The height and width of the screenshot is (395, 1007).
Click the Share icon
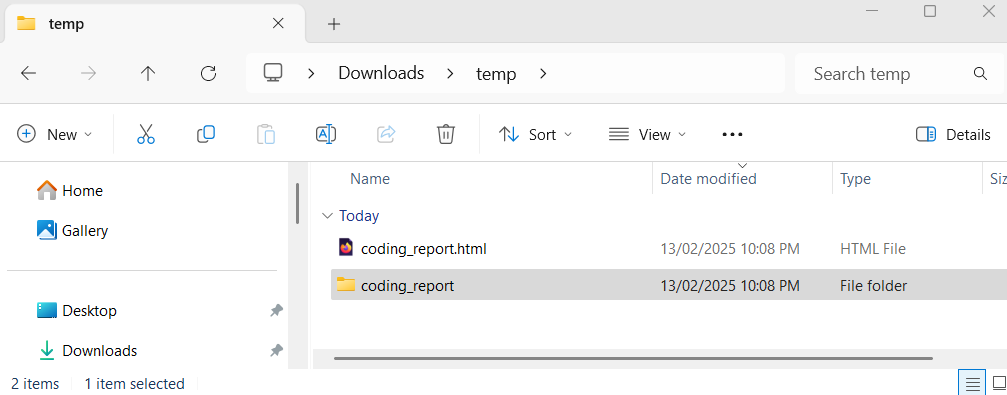click(386, 134)
